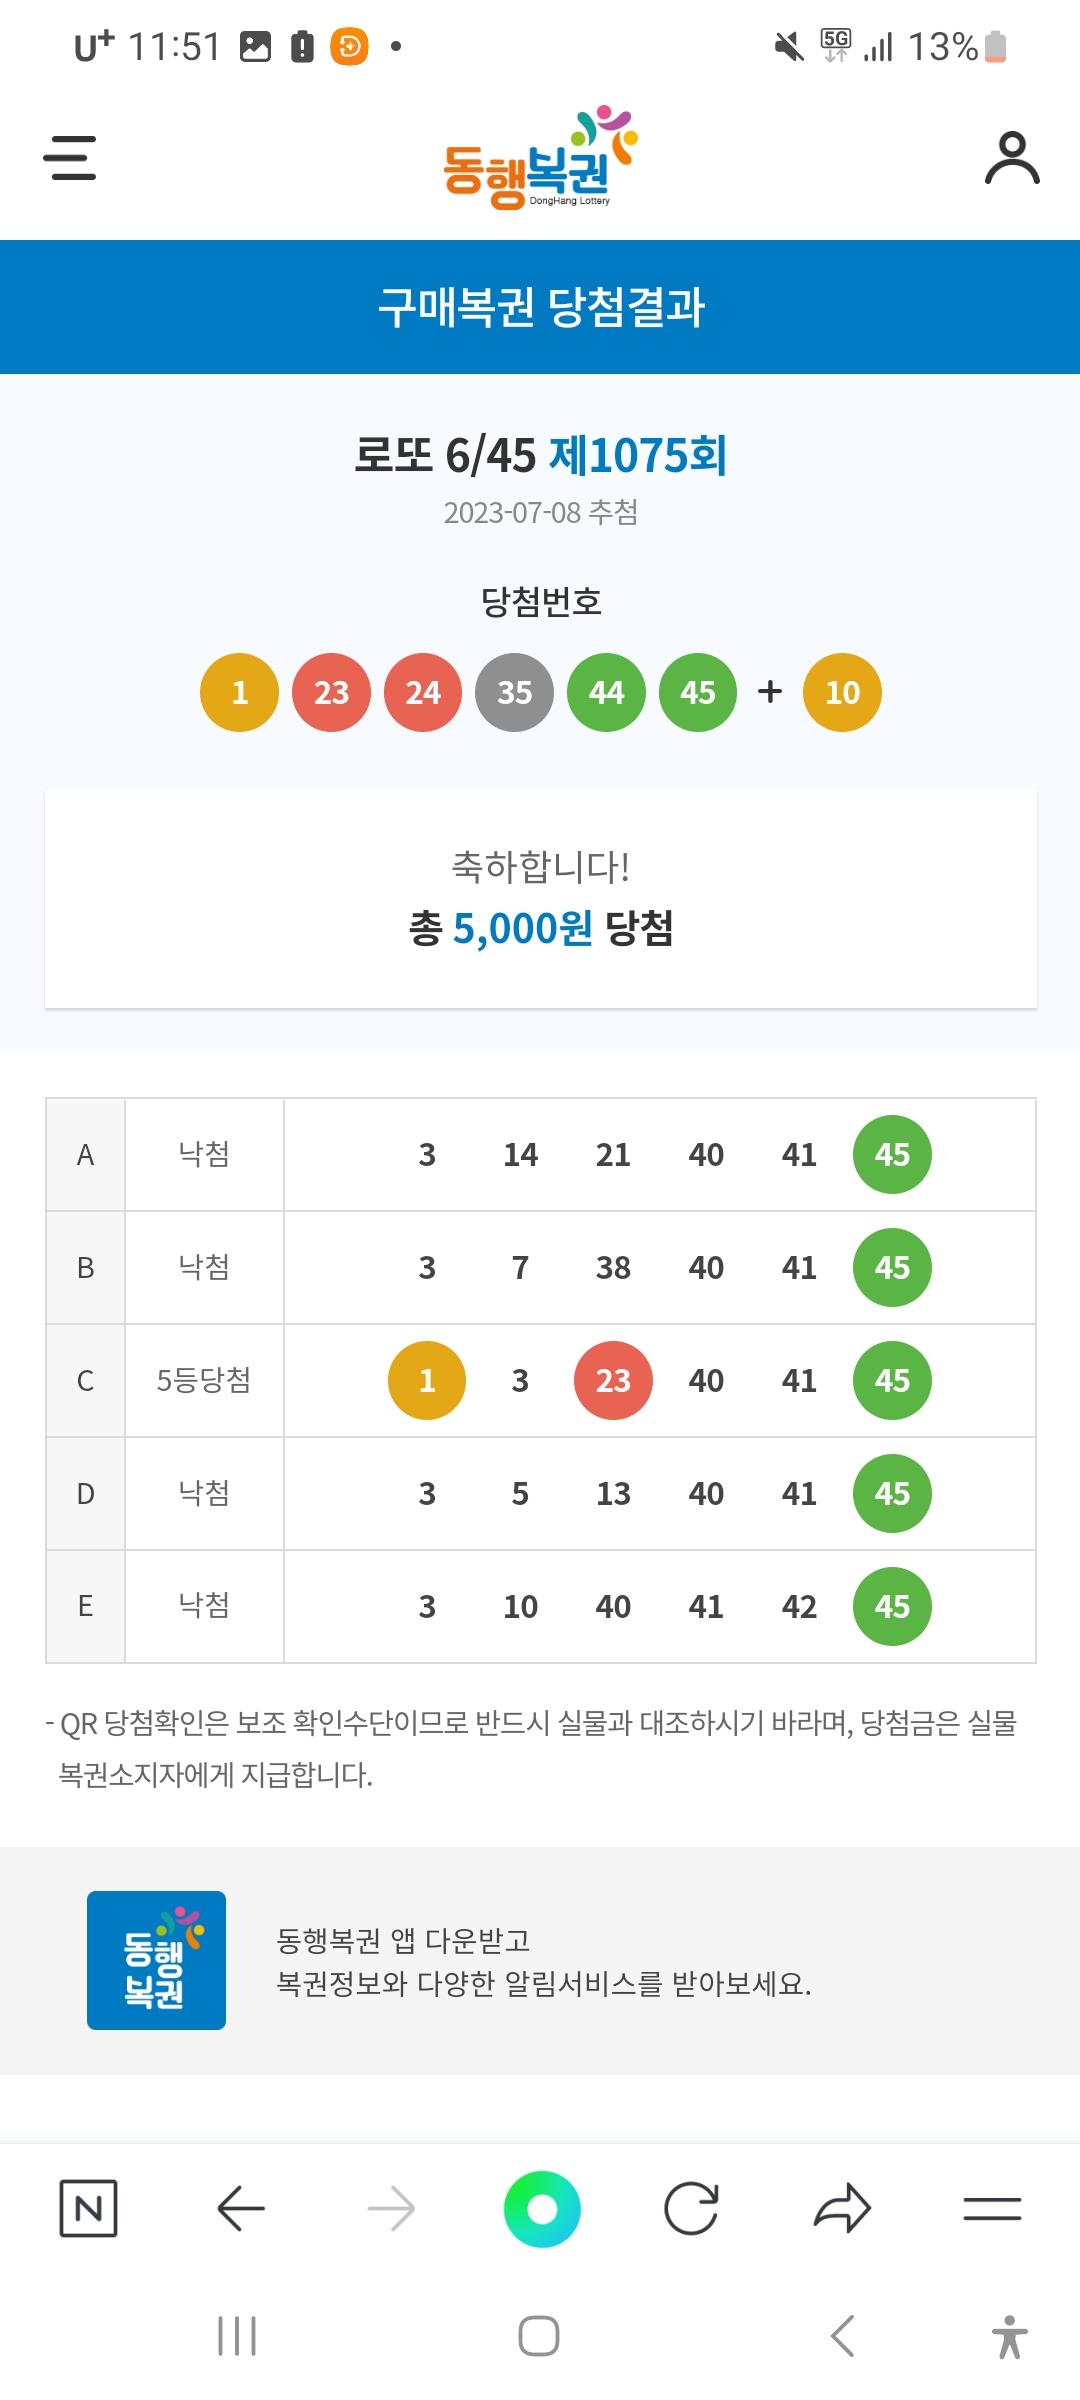Tap the browser forward arrow
Screen dimensions: 1080x2400
pyautogui.click(x=391, y=2208)
